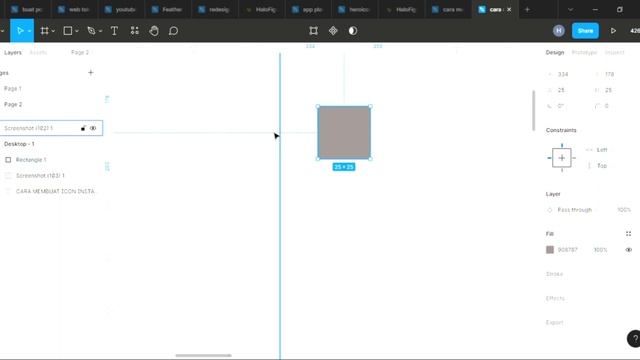Click the user avatar H

(559, 31)
